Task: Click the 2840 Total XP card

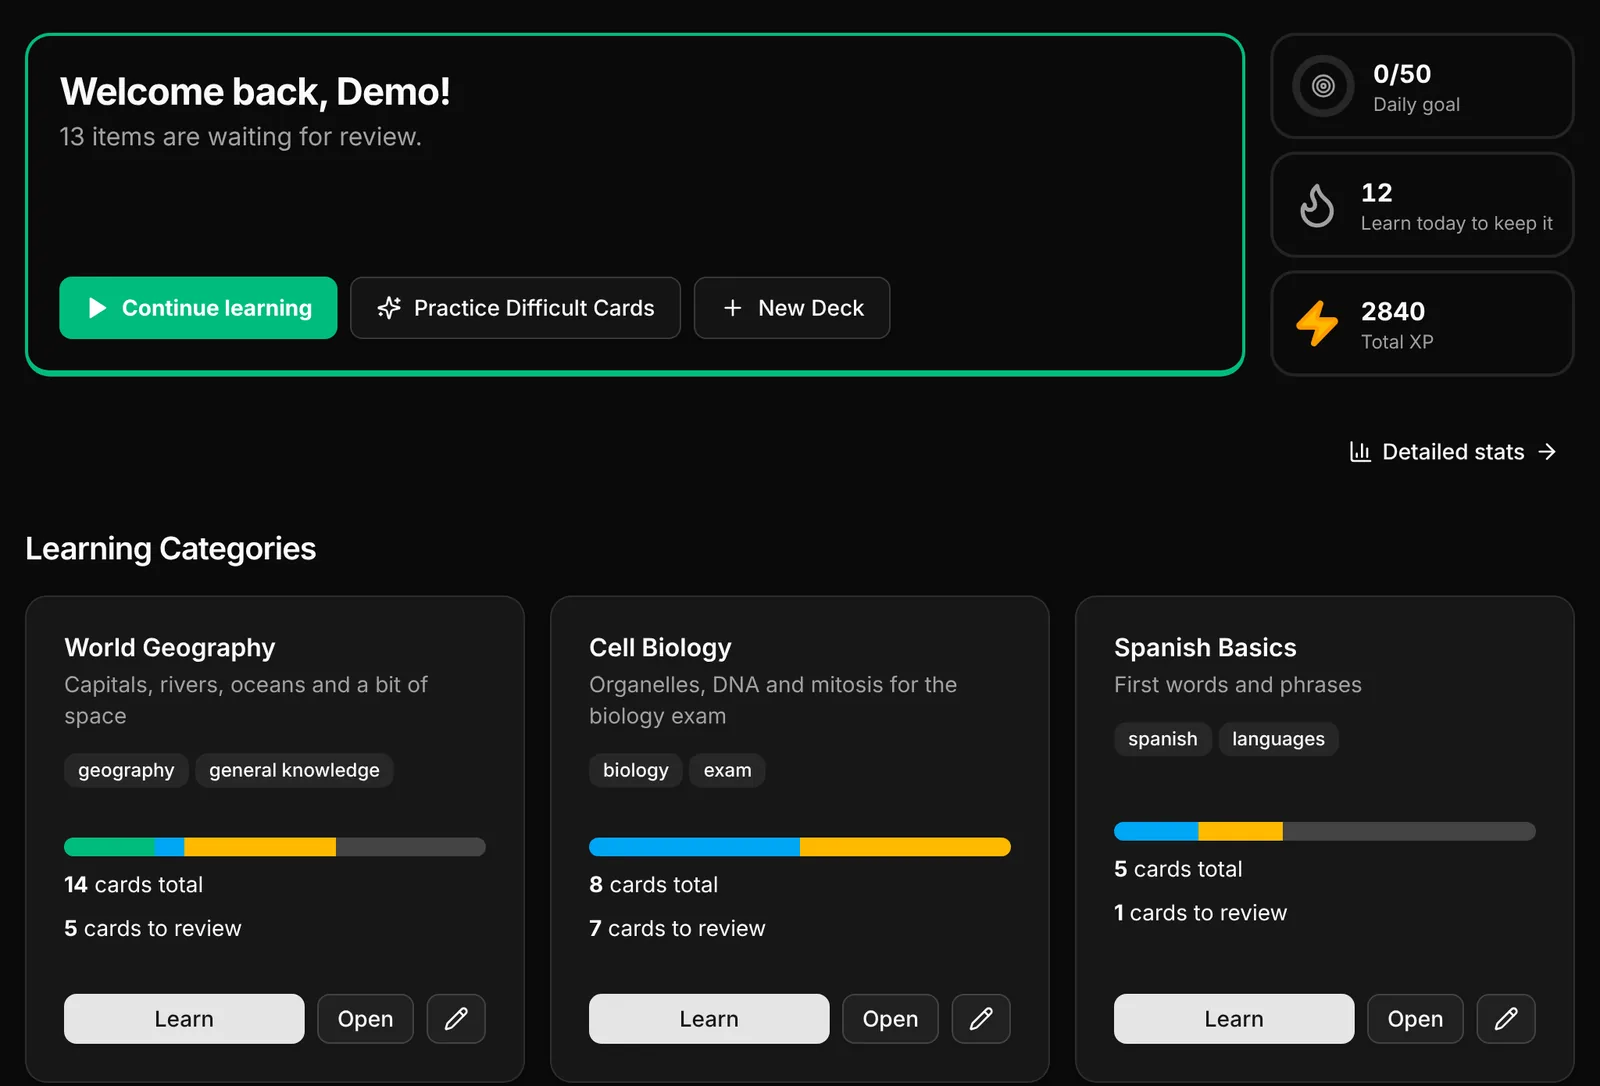Action: coord(1422,324)
